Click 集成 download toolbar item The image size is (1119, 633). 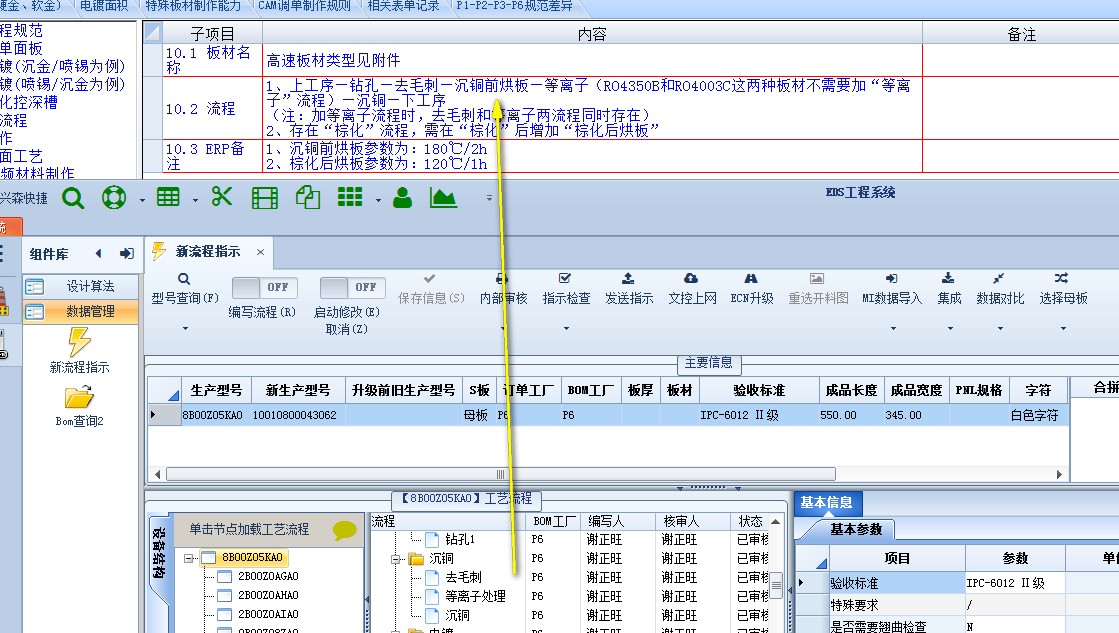[x=949, y=289]
